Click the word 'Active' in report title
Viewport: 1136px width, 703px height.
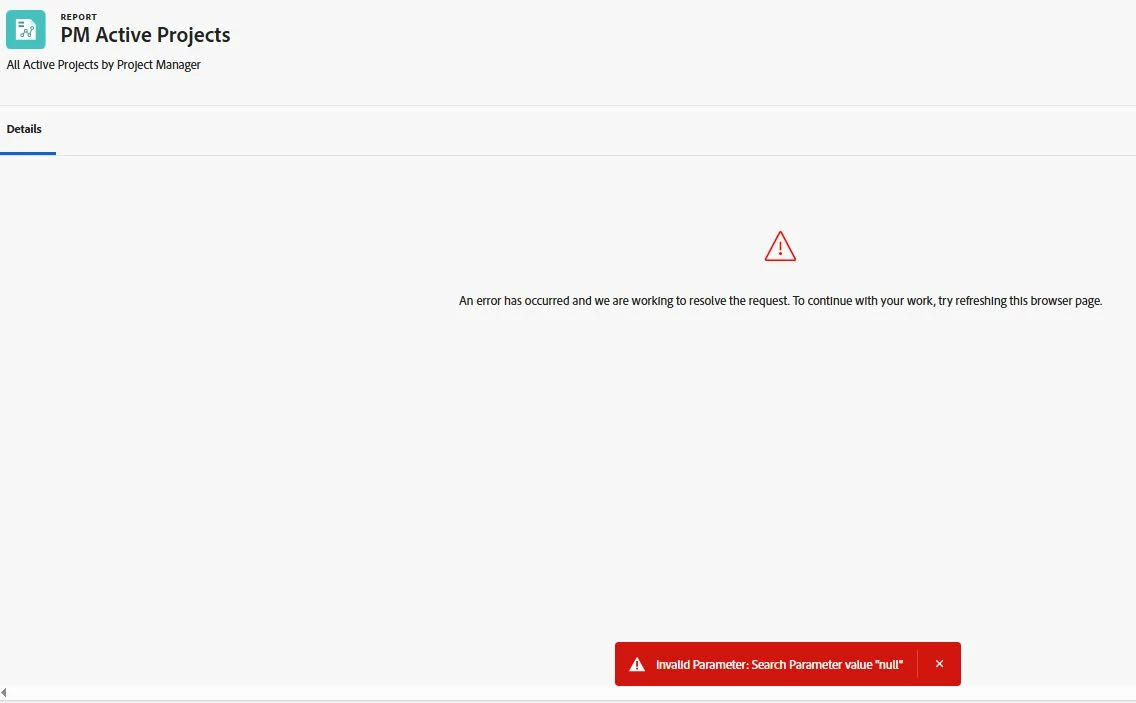pyautogui.click(x=123, y=35)
